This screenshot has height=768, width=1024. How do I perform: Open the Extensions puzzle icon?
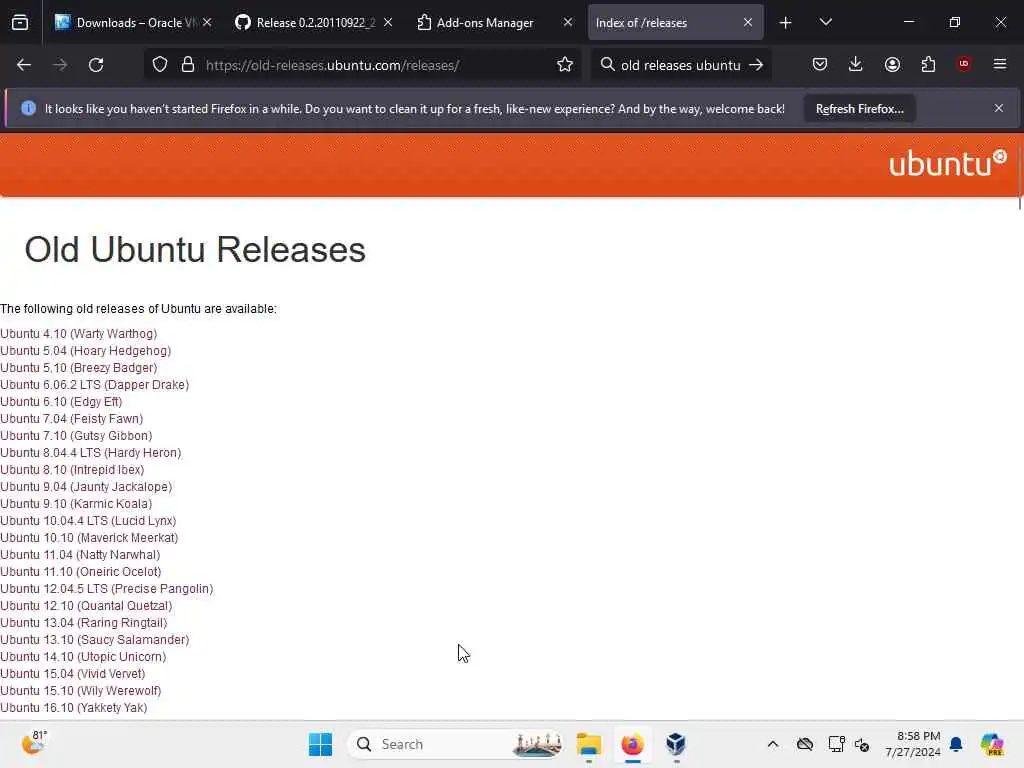[928, 64]
